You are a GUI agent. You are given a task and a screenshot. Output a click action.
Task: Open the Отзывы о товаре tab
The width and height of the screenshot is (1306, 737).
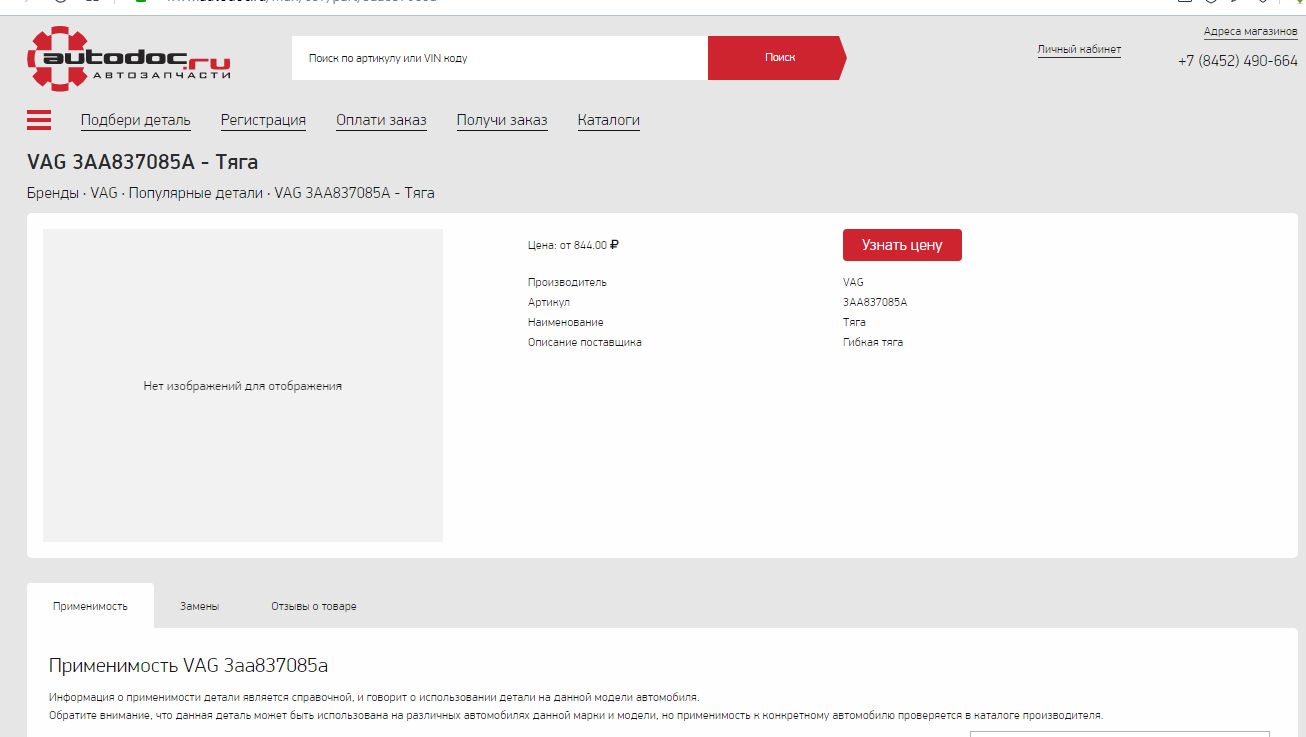[313, 606]
